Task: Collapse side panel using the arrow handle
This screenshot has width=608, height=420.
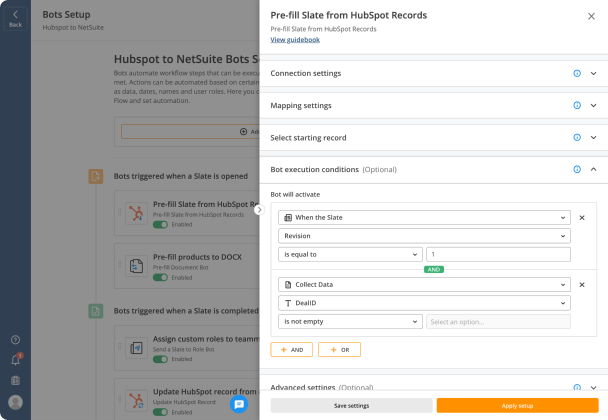Action: pyautogui.click(x=259, y=210)
